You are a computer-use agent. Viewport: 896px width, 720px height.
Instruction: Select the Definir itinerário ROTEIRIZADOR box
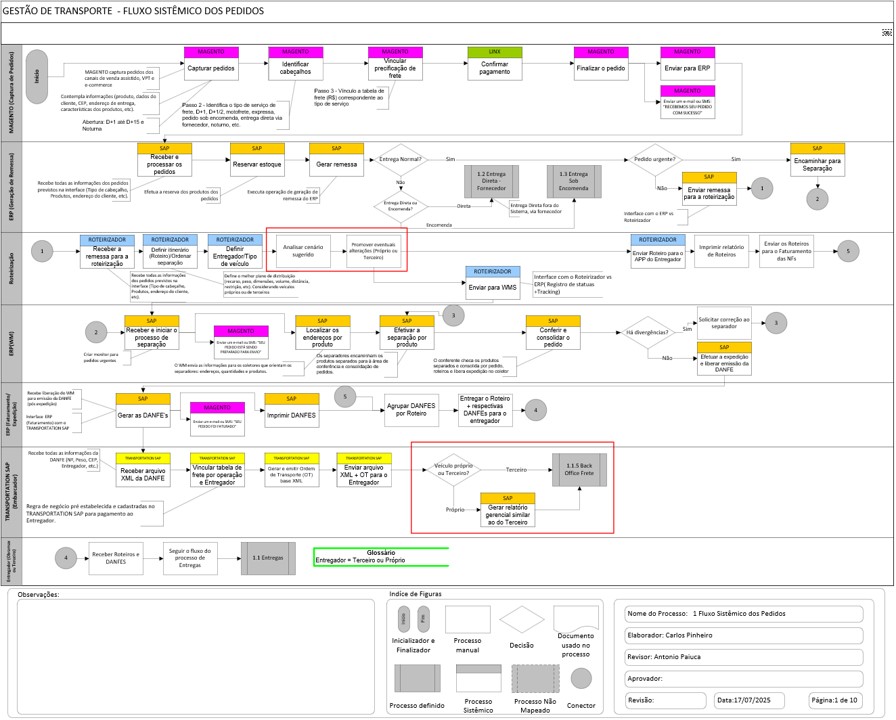coord(170,251)
